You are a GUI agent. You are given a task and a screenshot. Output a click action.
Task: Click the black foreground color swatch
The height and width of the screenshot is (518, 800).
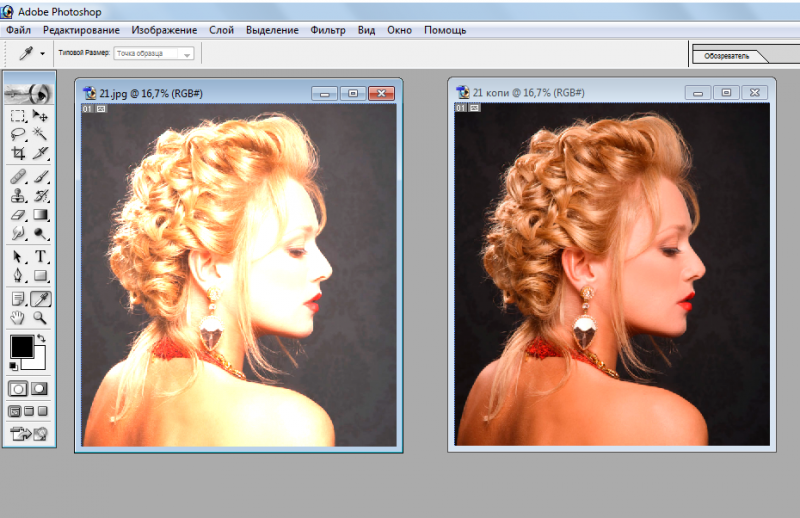(x=21, y=347)
